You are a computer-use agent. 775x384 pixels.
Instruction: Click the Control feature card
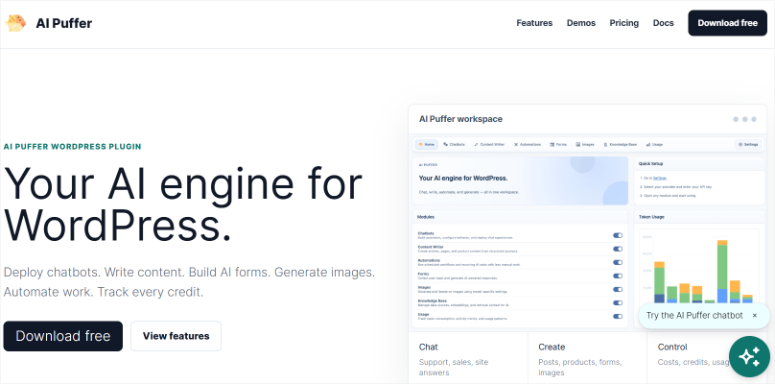click(706, 357)
